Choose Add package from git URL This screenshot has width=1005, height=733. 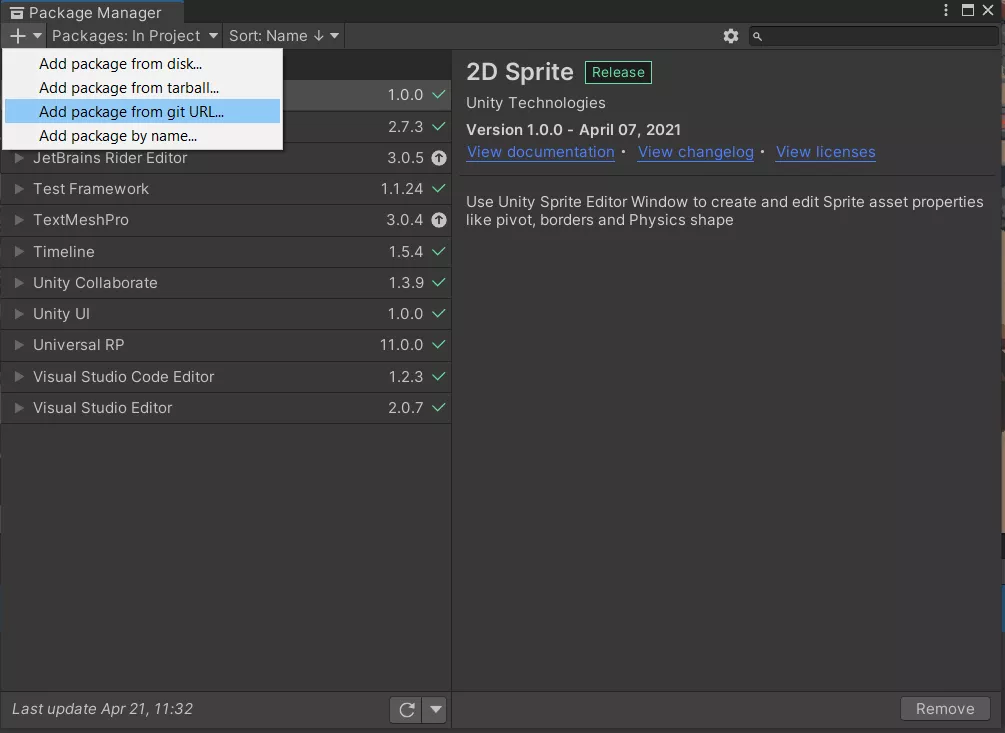[131, 112]
